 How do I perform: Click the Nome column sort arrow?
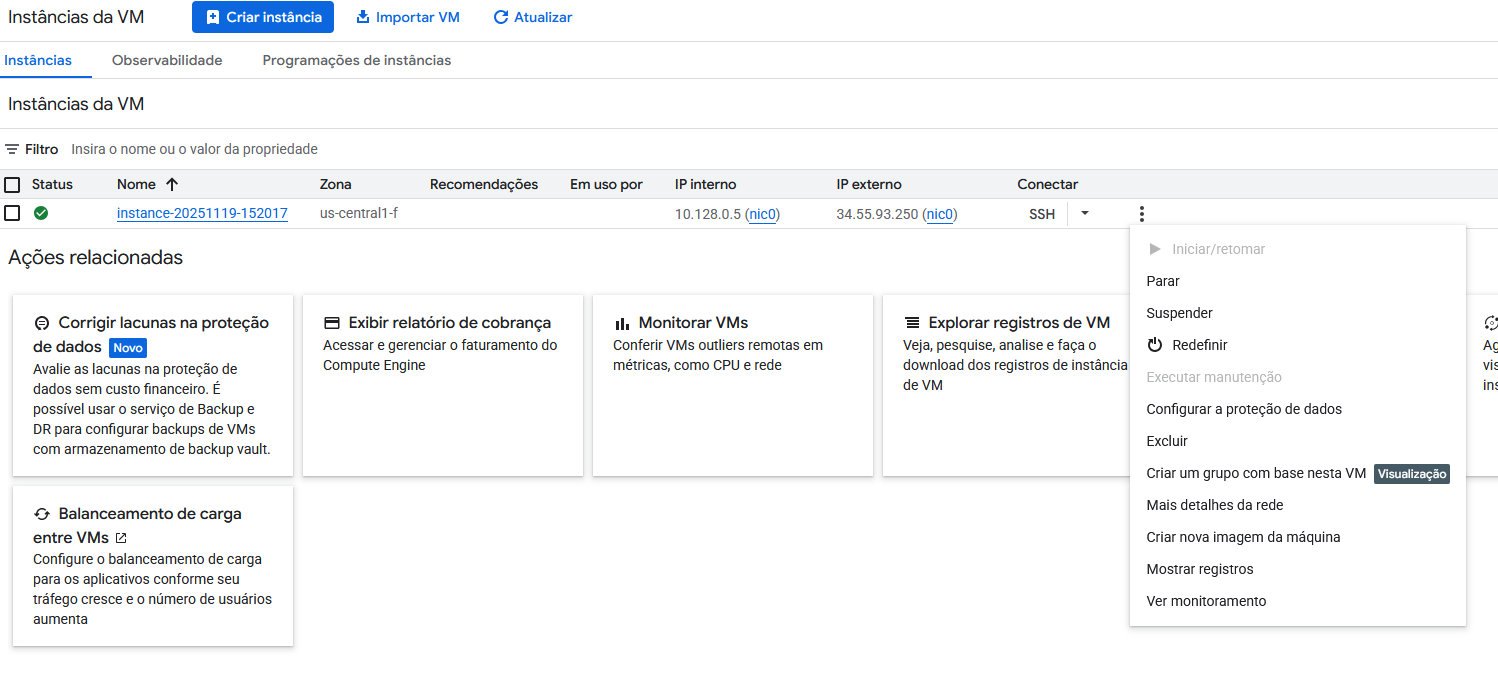pyautogui.click(x=172, y=184)
